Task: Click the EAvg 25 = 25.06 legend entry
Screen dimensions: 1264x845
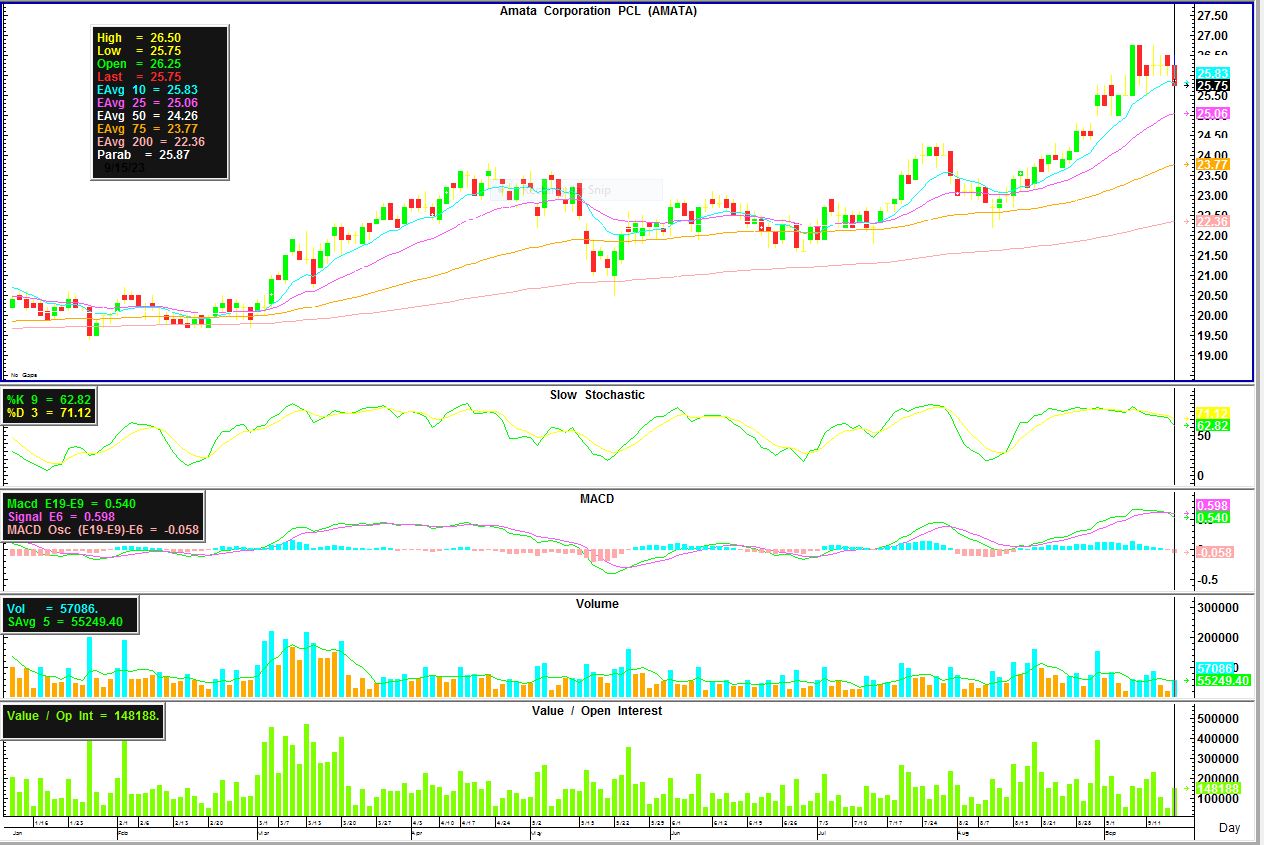Action: pyautogui.click(x=146, y=103)
